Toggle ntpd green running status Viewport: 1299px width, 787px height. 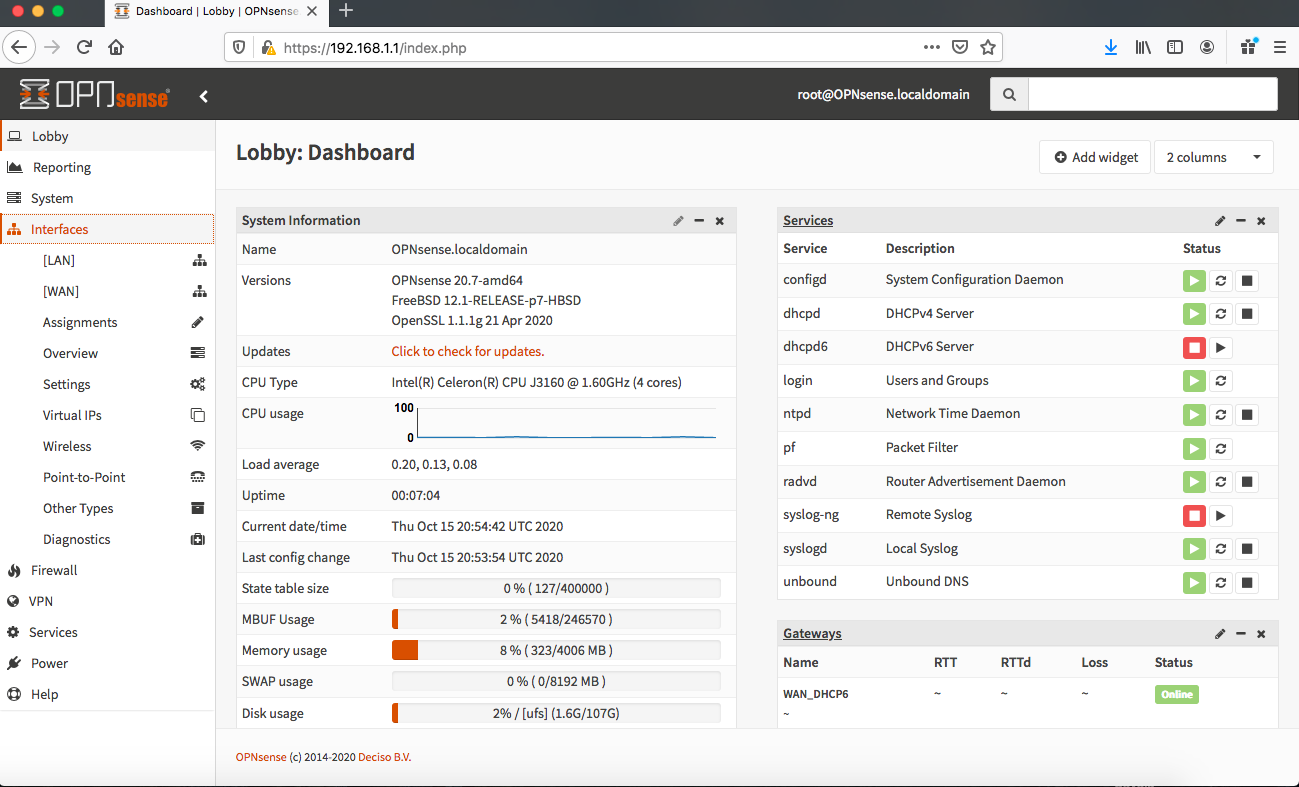pos(1194,415)
